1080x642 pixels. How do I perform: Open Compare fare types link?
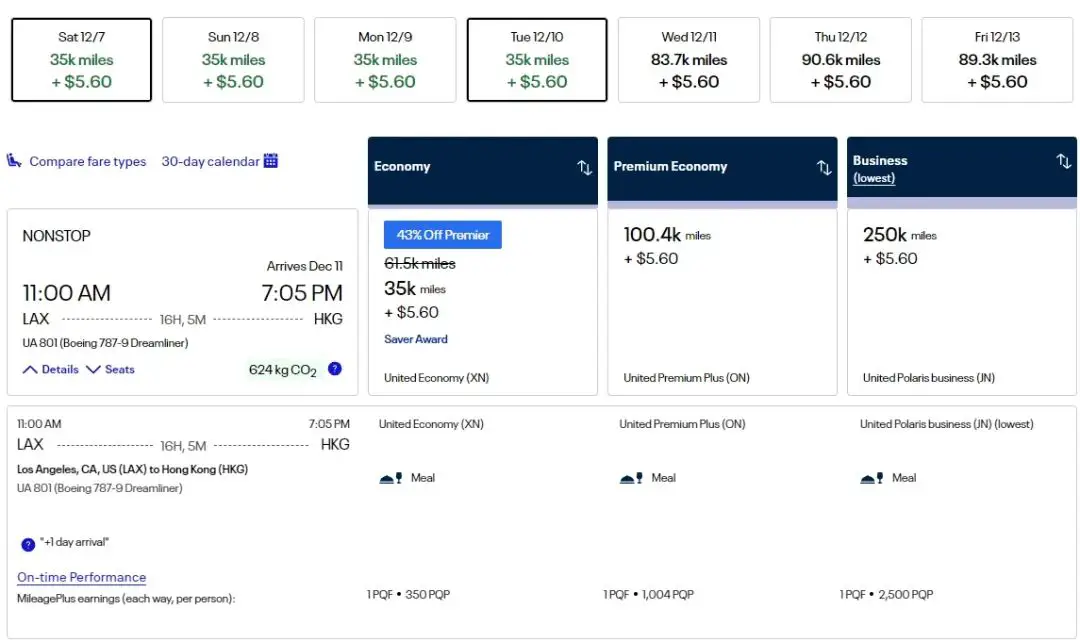87,161
